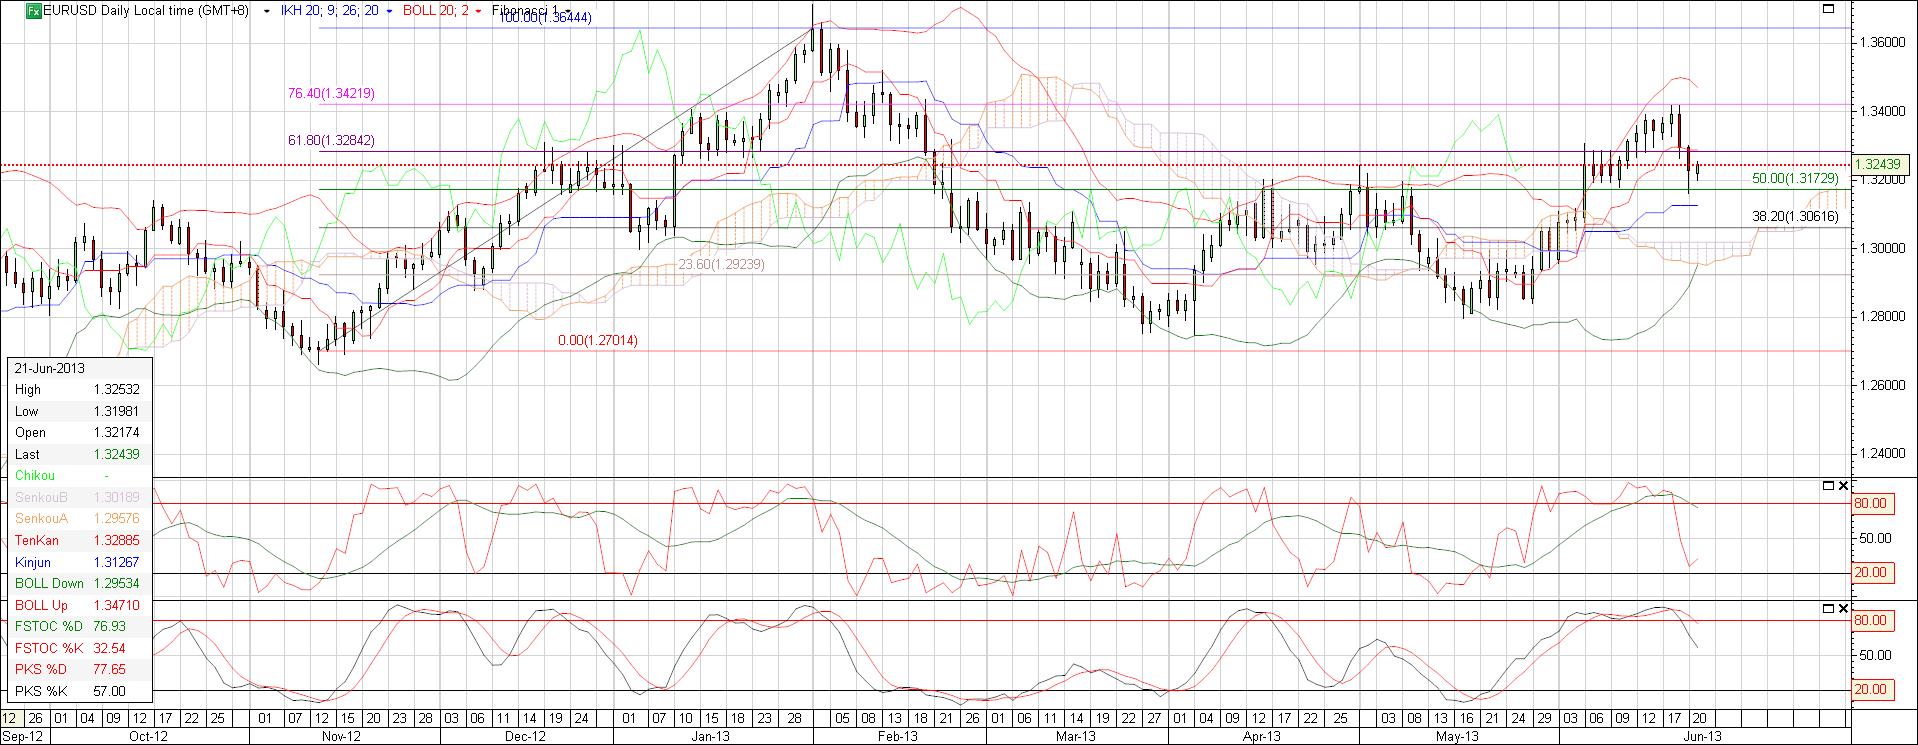Select the Fibonacci 0.00(1.27014) level label
The height and width of the screenshot is (745, 1918).
(597, 341)
